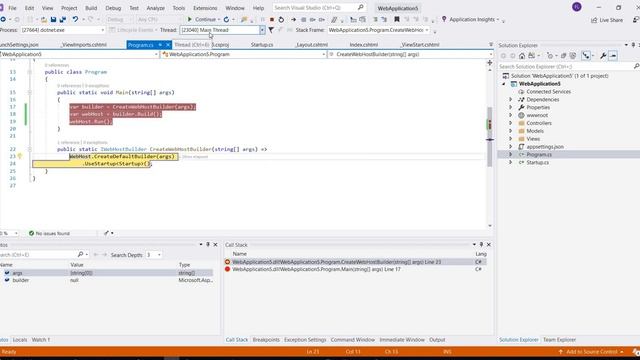Open the Thread dropdown arrow

click(262, 30)
